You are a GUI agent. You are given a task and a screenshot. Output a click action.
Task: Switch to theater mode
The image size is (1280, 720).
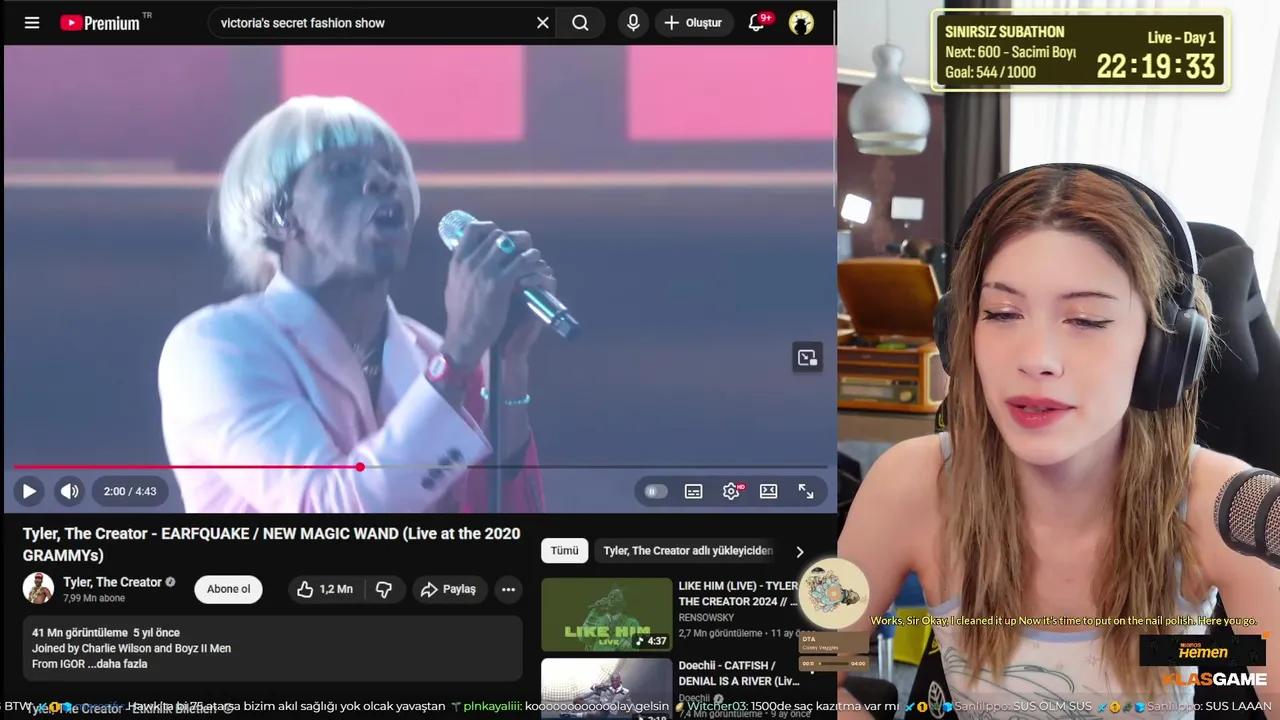pos(768,491)
